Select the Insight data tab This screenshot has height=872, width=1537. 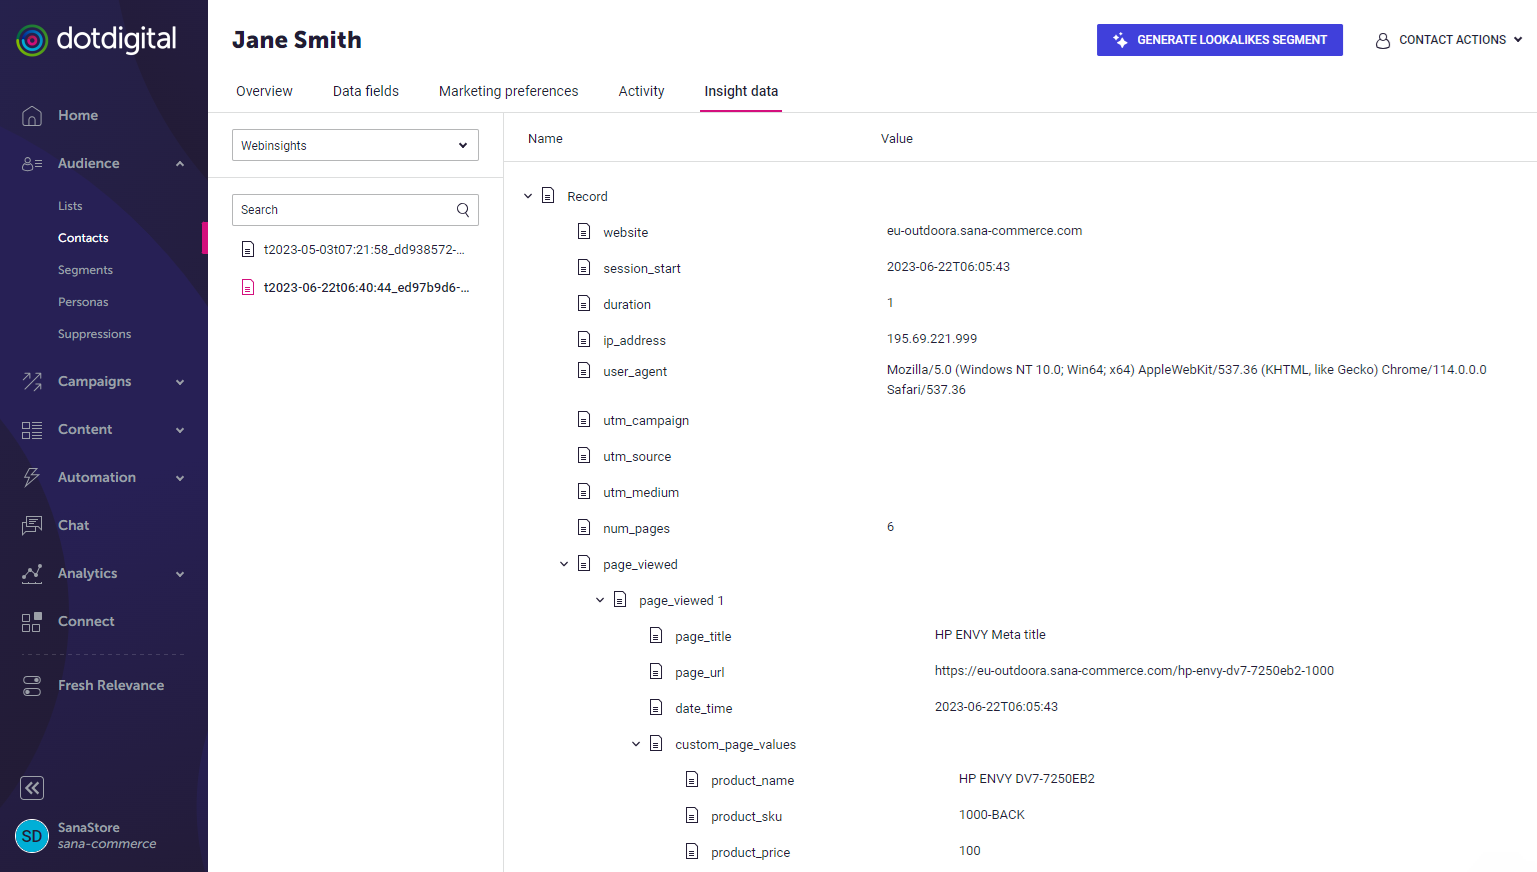(741, 91)
